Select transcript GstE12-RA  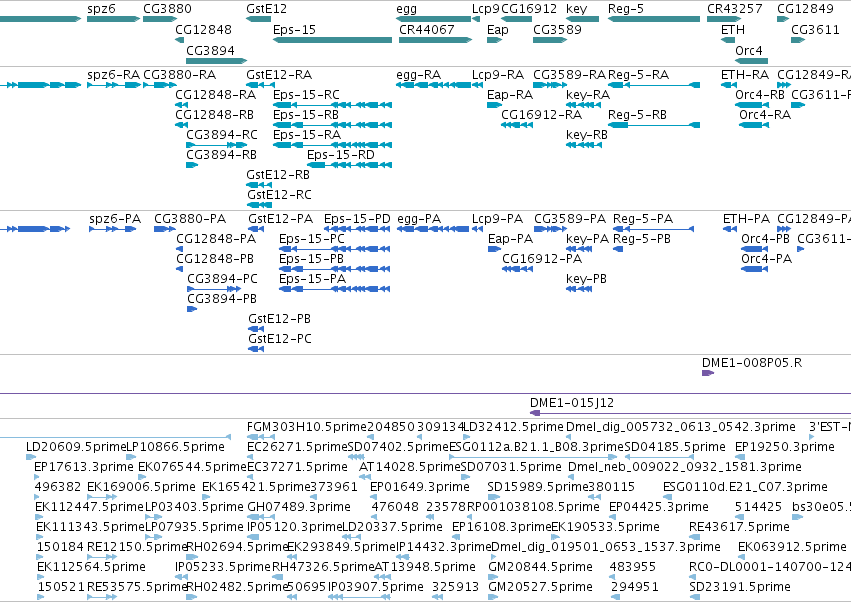pos(260,85)
